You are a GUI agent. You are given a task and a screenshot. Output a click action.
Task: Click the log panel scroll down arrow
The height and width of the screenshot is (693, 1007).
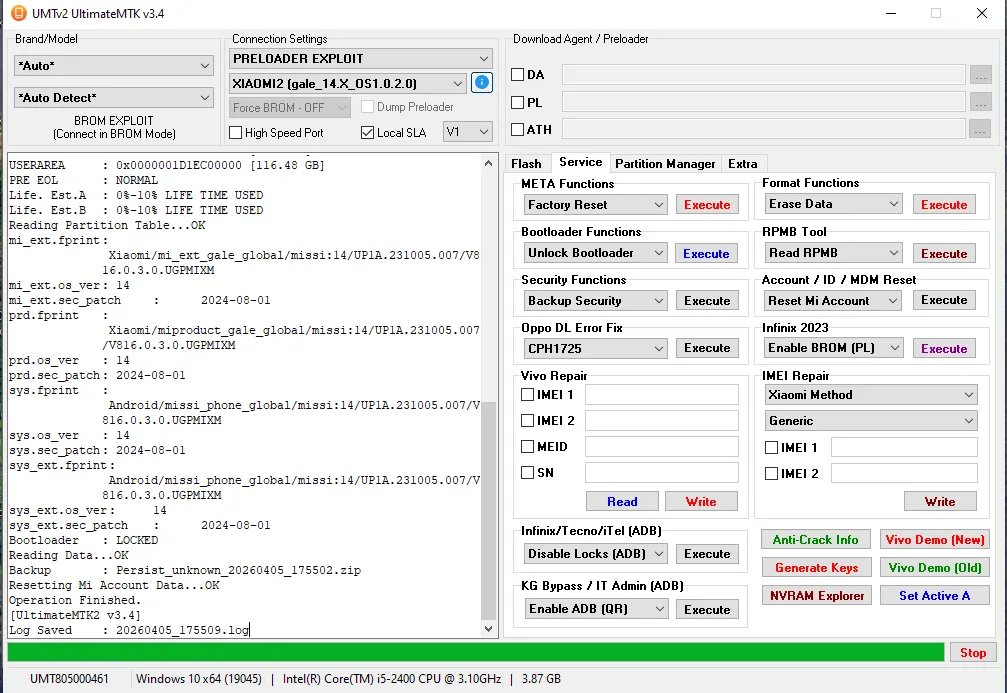click(488, 629)
